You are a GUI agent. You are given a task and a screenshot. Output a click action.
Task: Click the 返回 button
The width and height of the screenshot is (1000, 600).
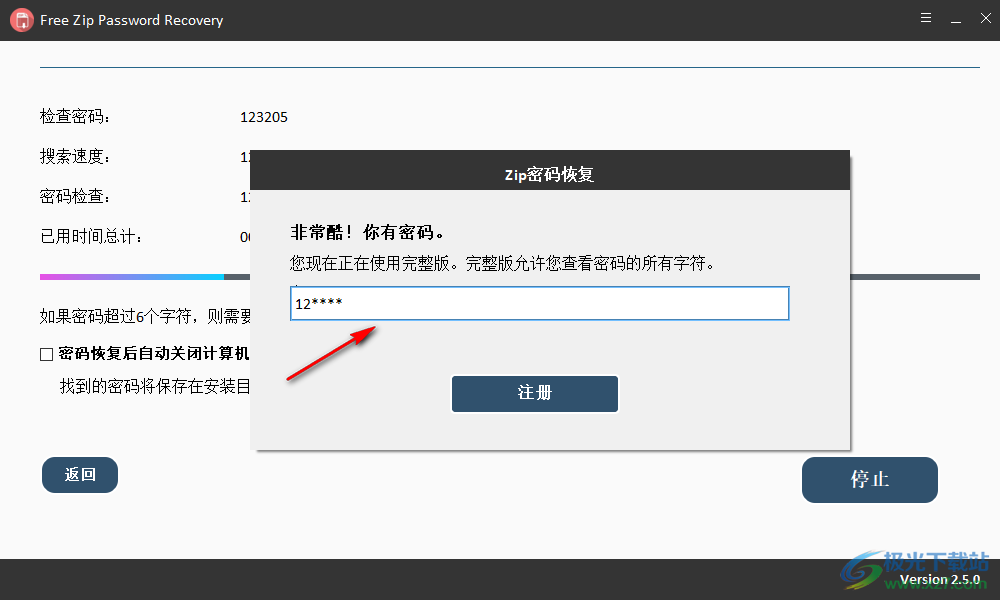(x=80, y=474)
